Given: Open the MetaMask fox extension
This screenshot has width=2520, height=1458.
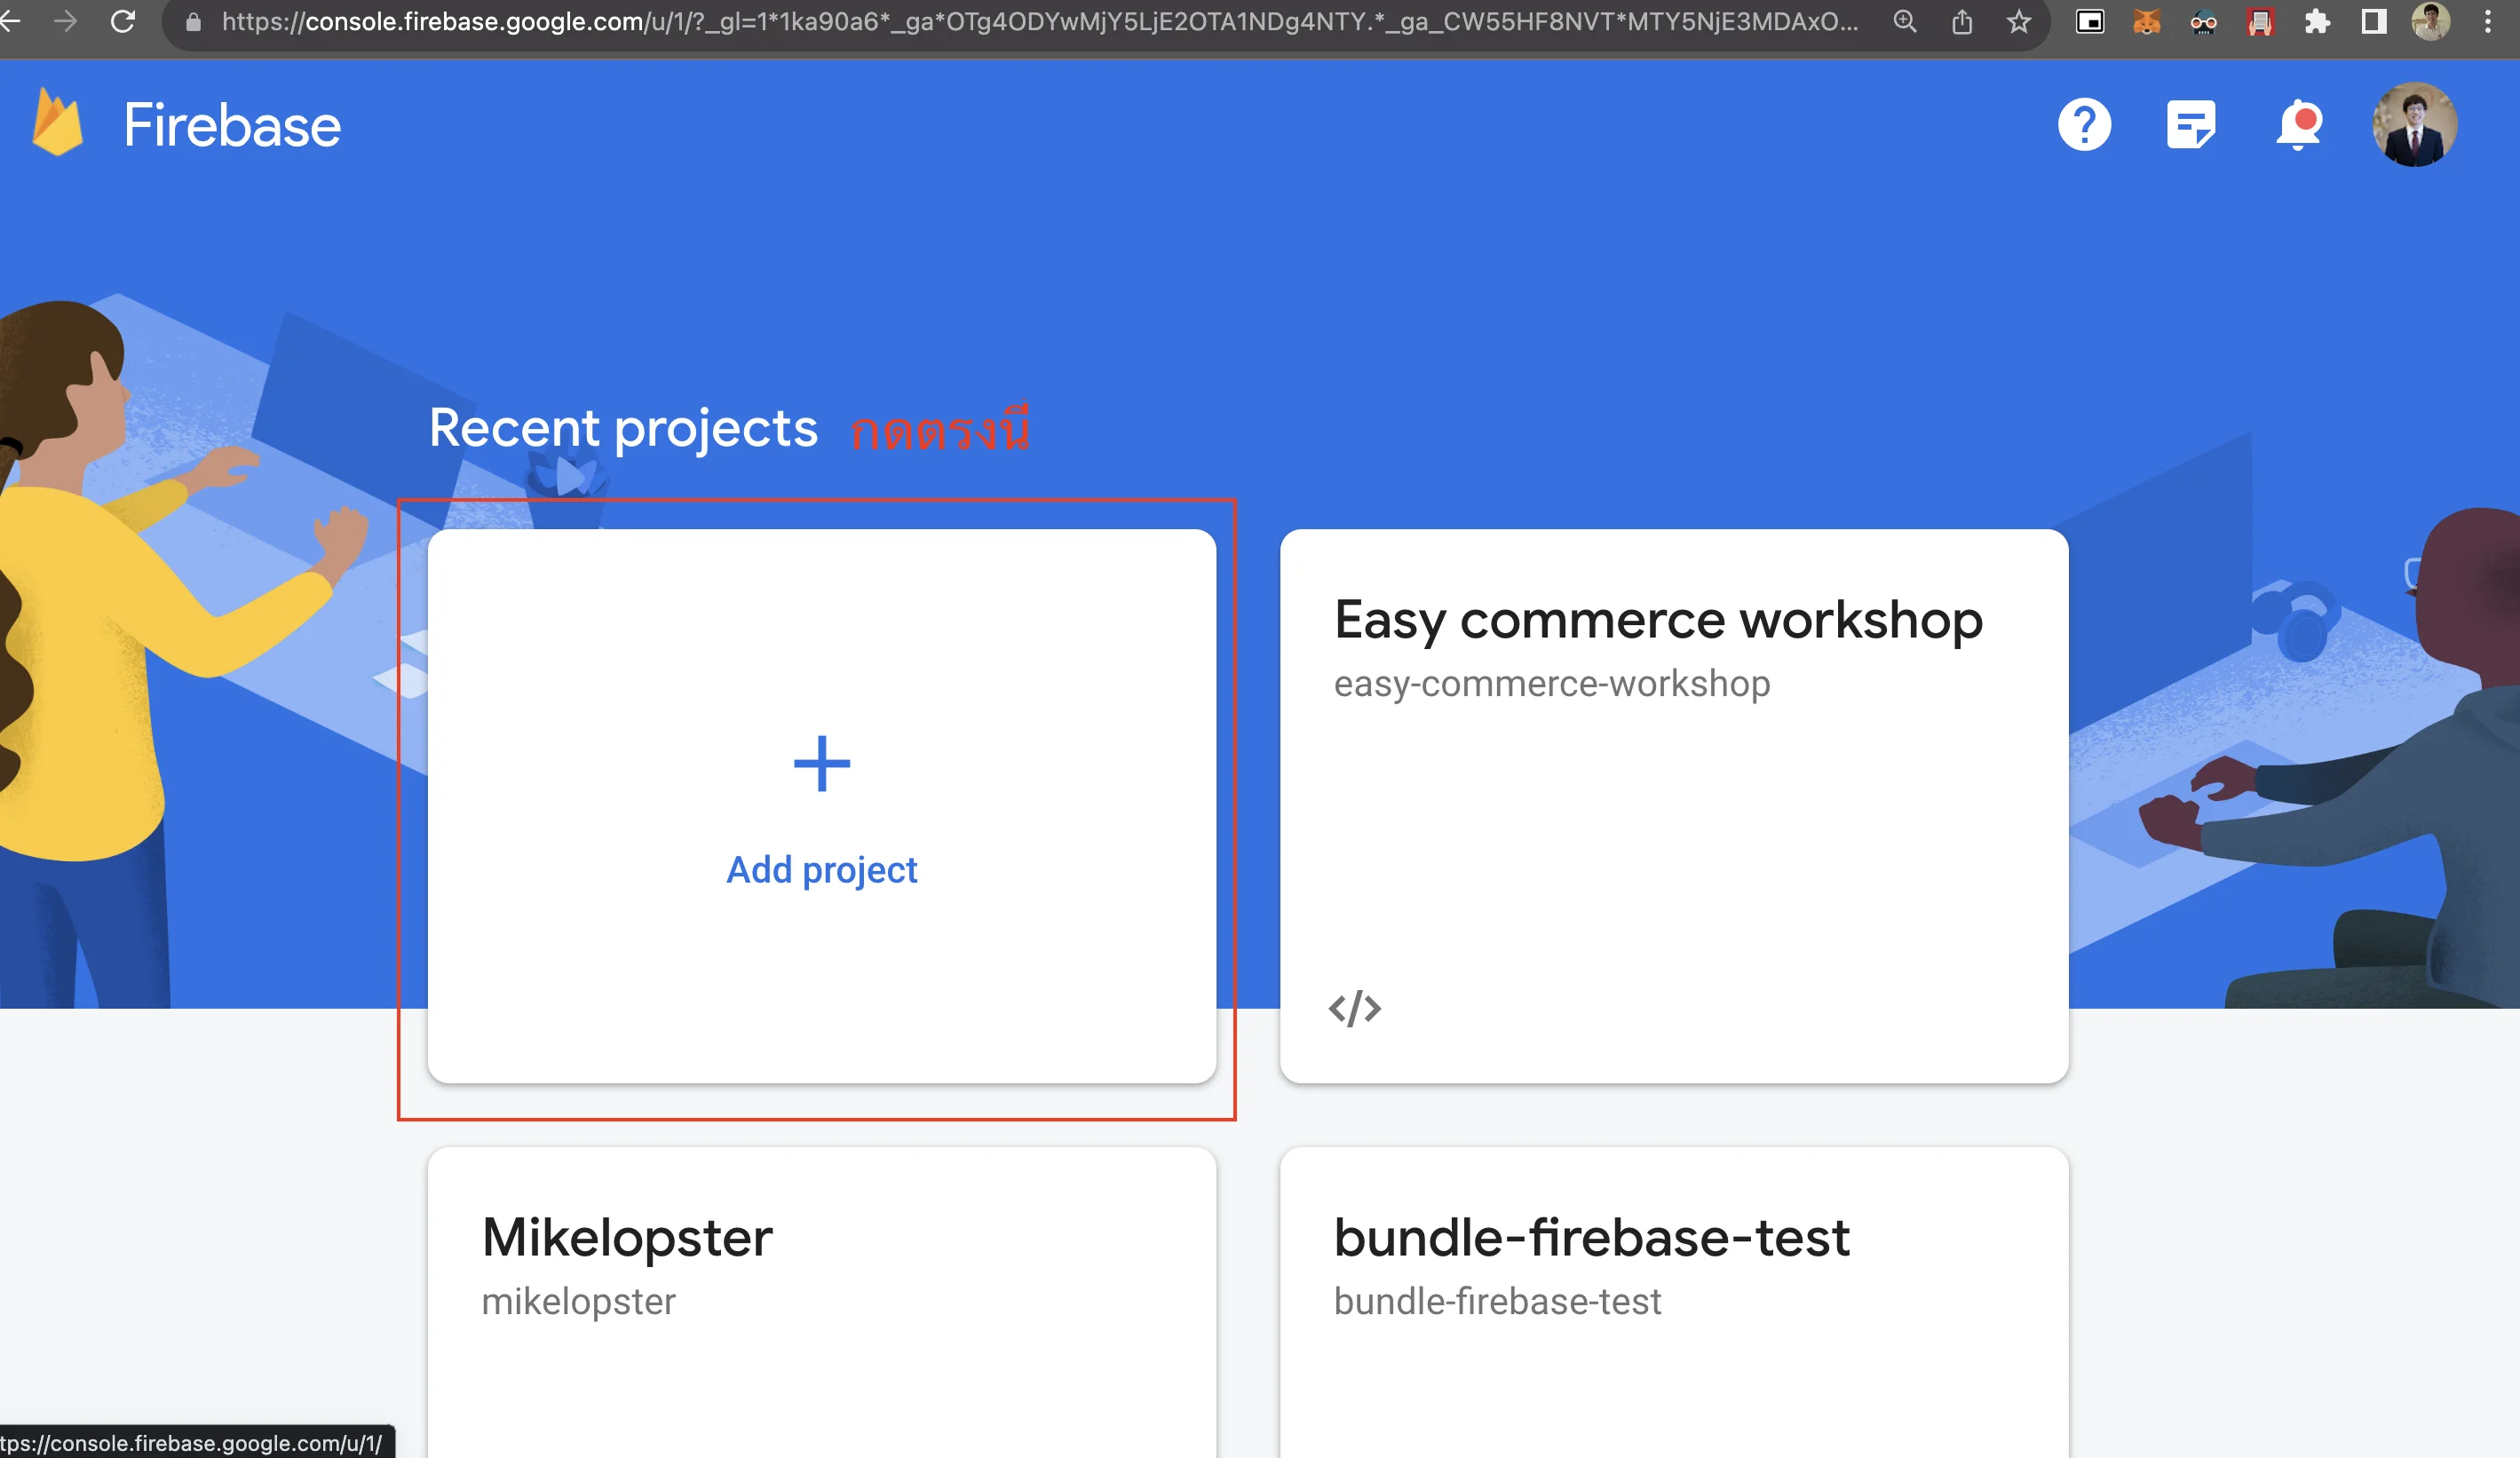Looking at the screenshot, I should (2146, 22).
